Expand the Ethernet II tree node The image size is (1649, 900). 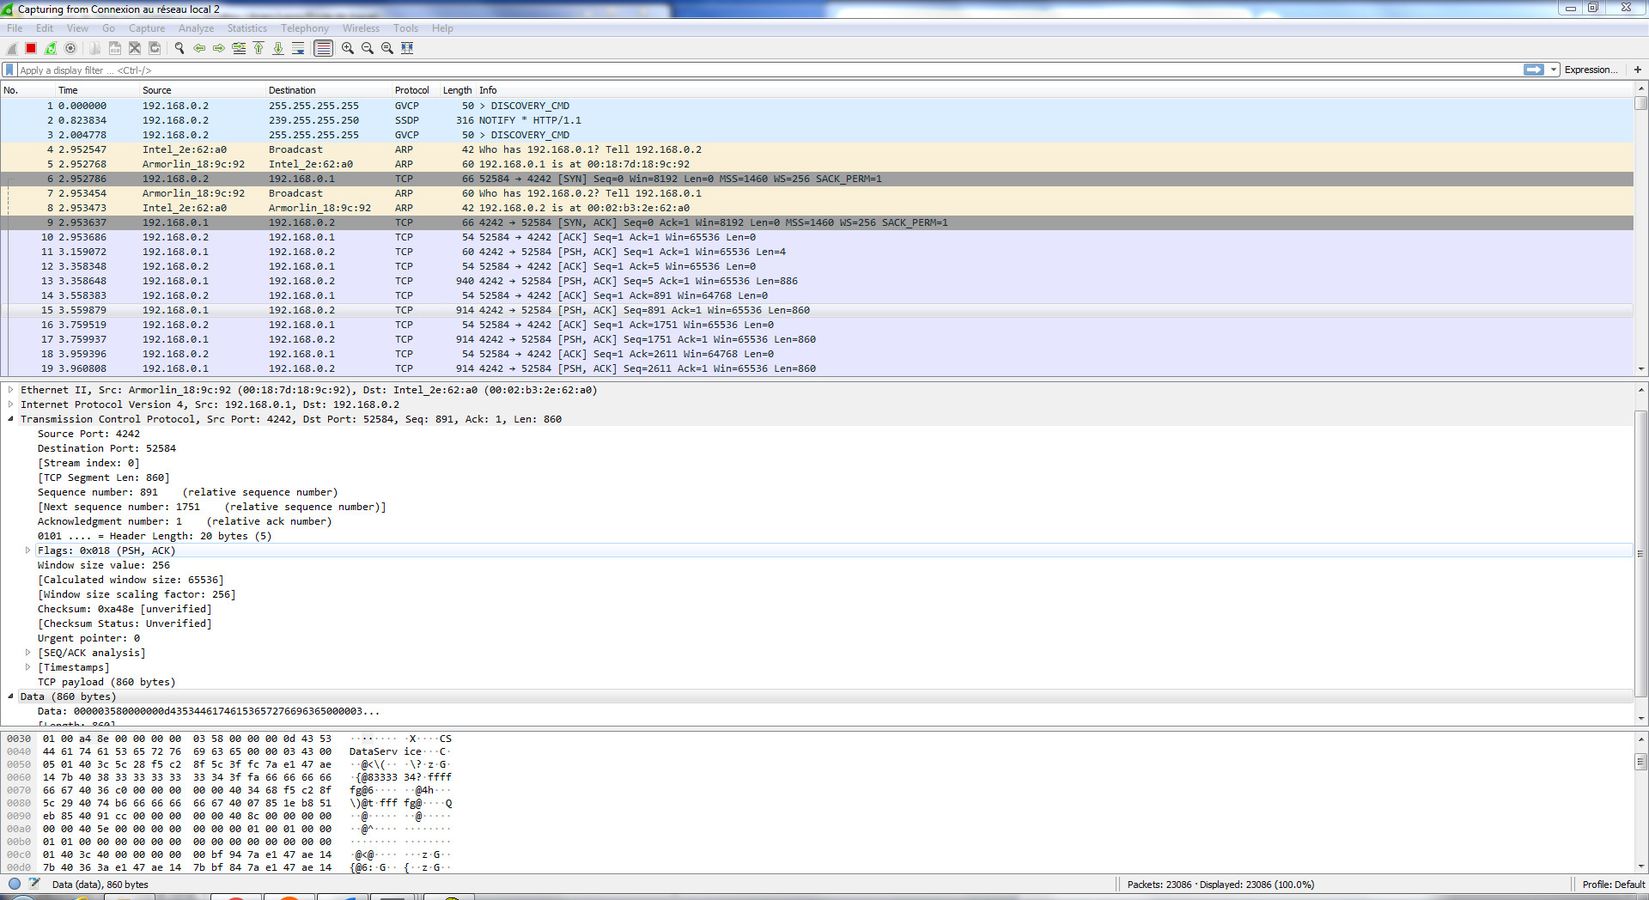coord(11,390)
